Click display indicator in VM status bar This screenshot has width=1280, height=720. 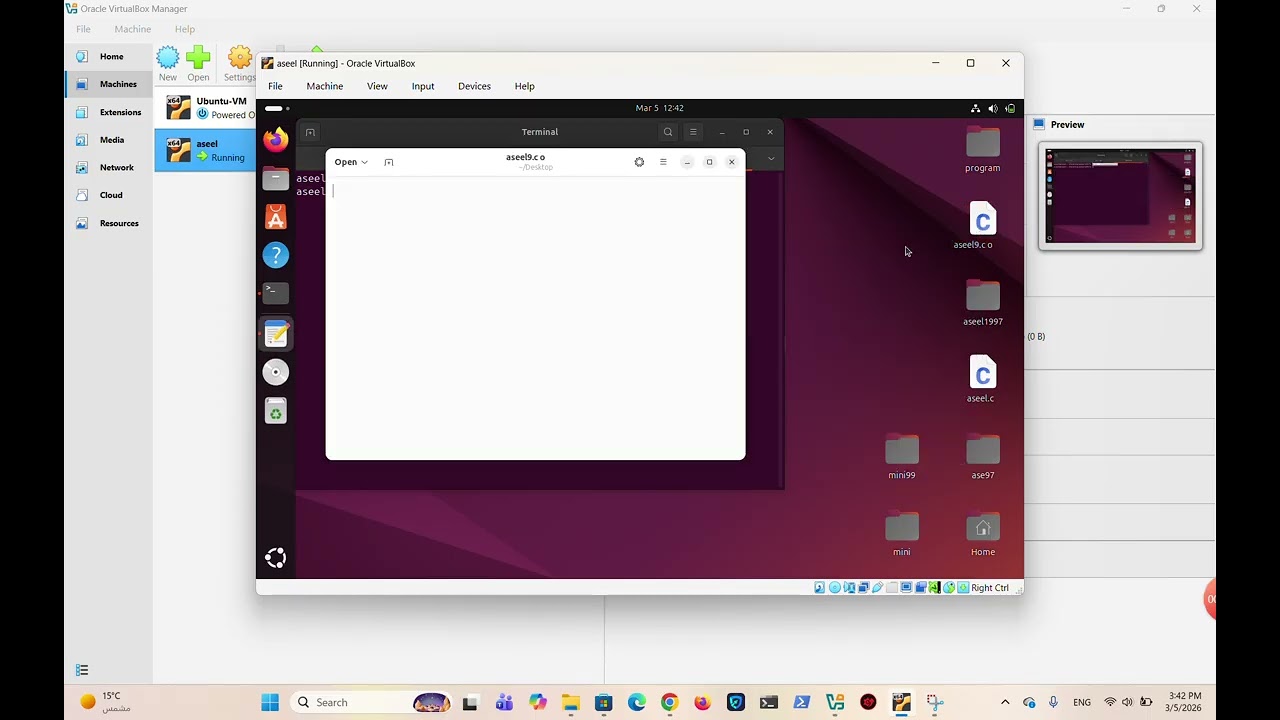coord(906,588)
